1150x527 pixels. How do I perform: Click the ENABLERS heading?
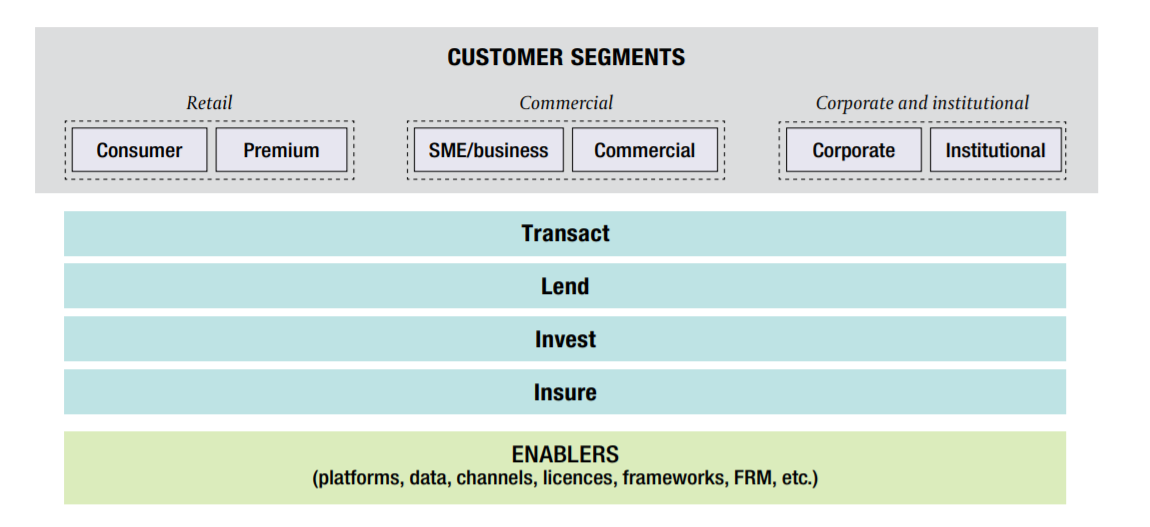(565, 455)
